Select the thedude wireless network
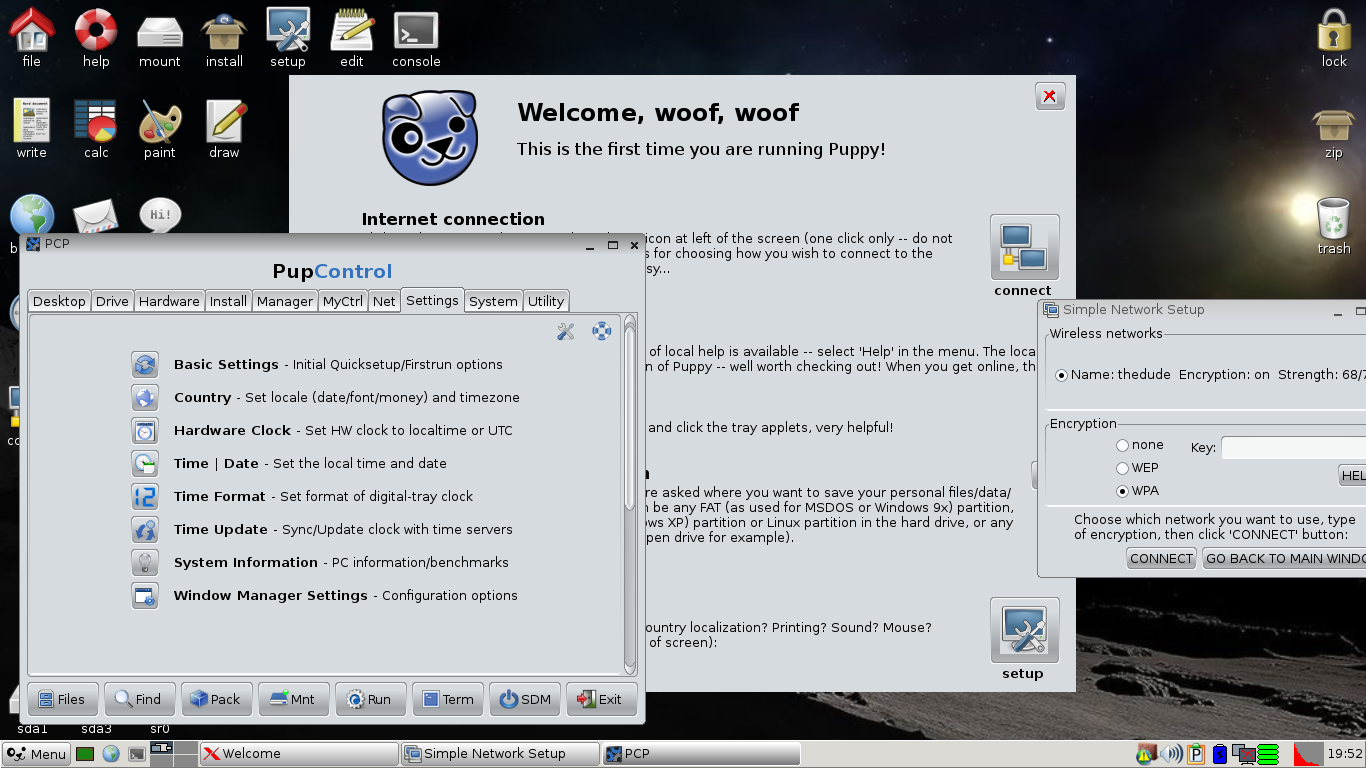This screenshot has height=768, width=1366. [x=1061, y=375]
